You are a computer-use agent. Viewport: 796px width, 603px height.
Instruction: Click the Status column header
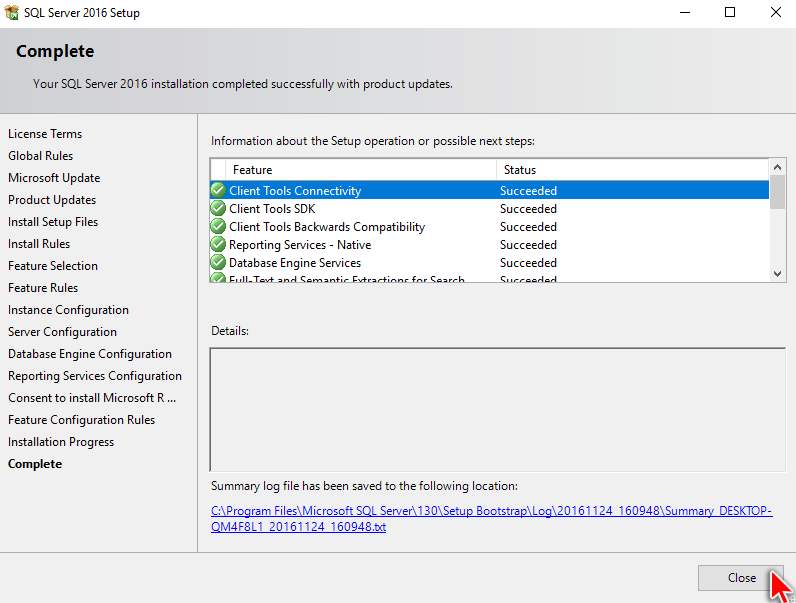tap(633, 170)
